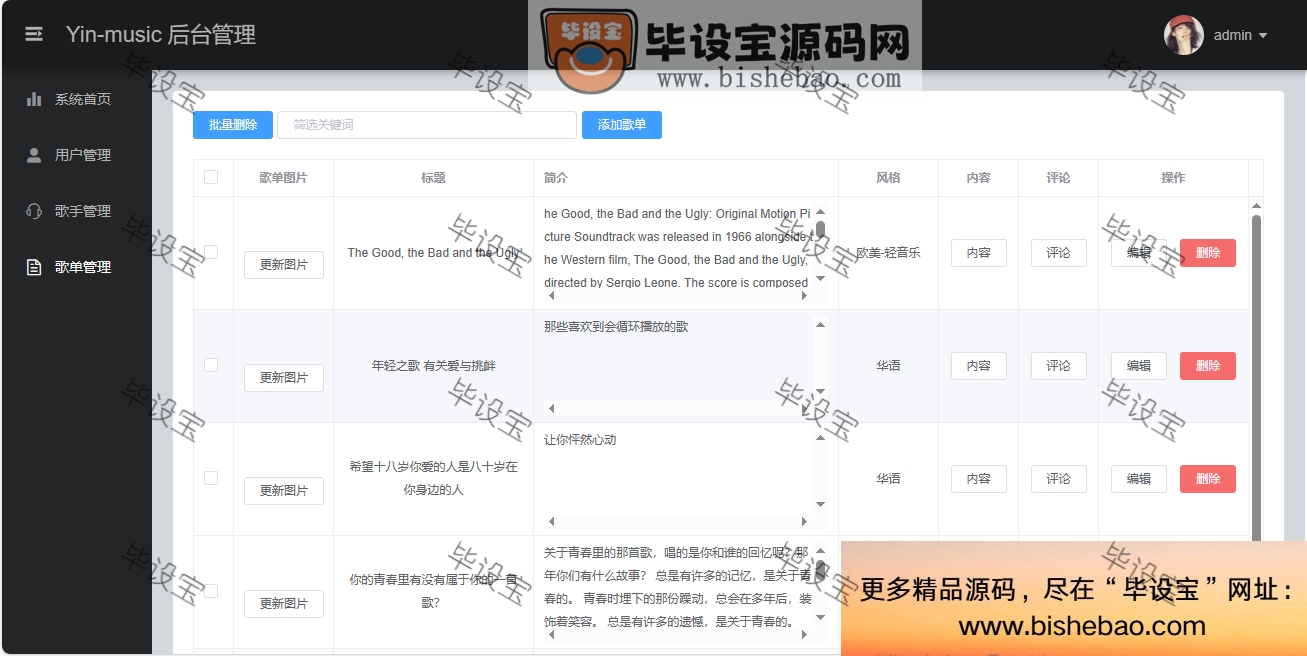Open 内容 for 年轻之歌 row
Viewport: 1307px width, 656px height.
pyautogui.click(x=979, y=366)
